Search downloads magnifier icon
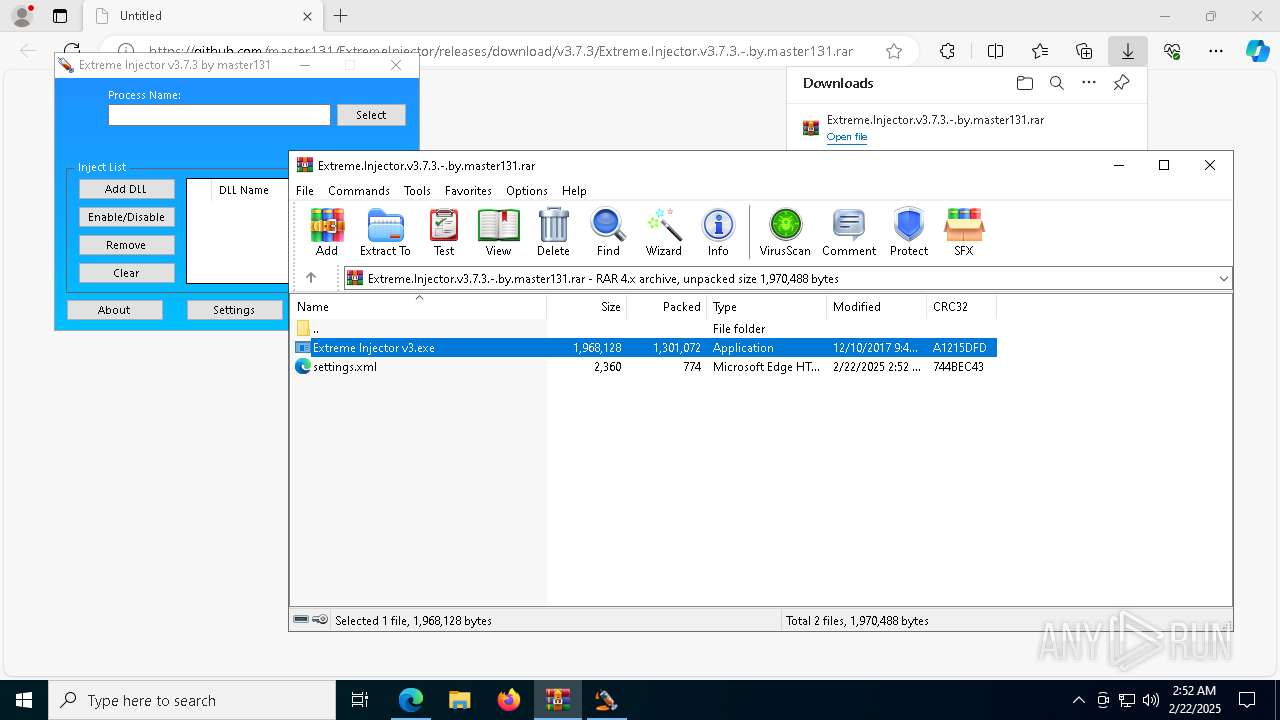The width and height of the screenshot is (1280, 720). click(1056, 83)
